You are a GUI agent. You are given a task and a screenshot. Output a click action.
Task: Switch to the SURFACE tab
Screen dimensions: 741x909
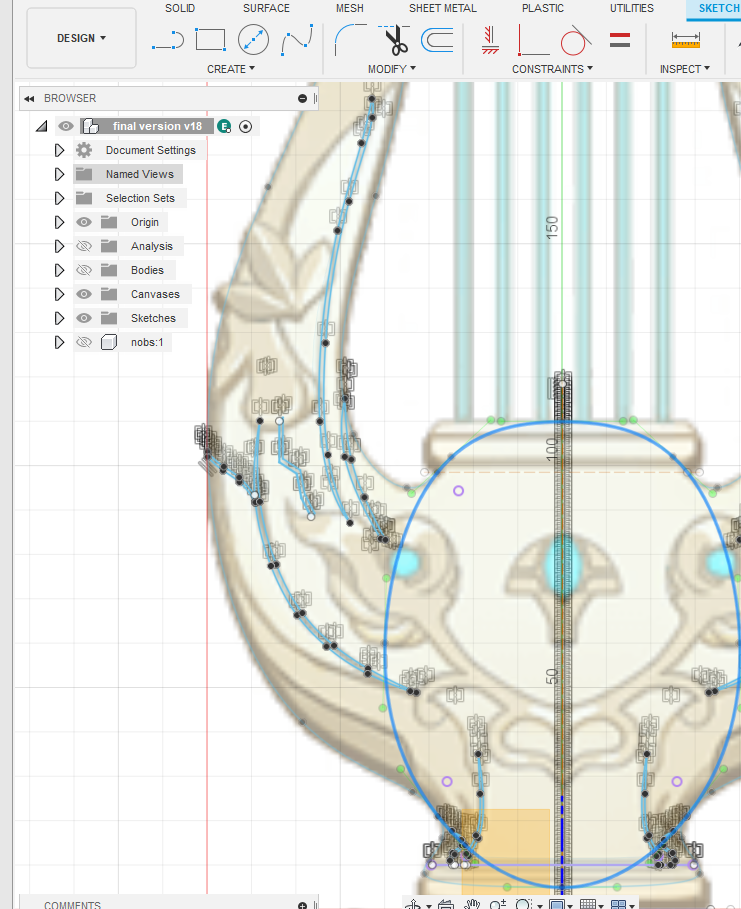[266, 8]
